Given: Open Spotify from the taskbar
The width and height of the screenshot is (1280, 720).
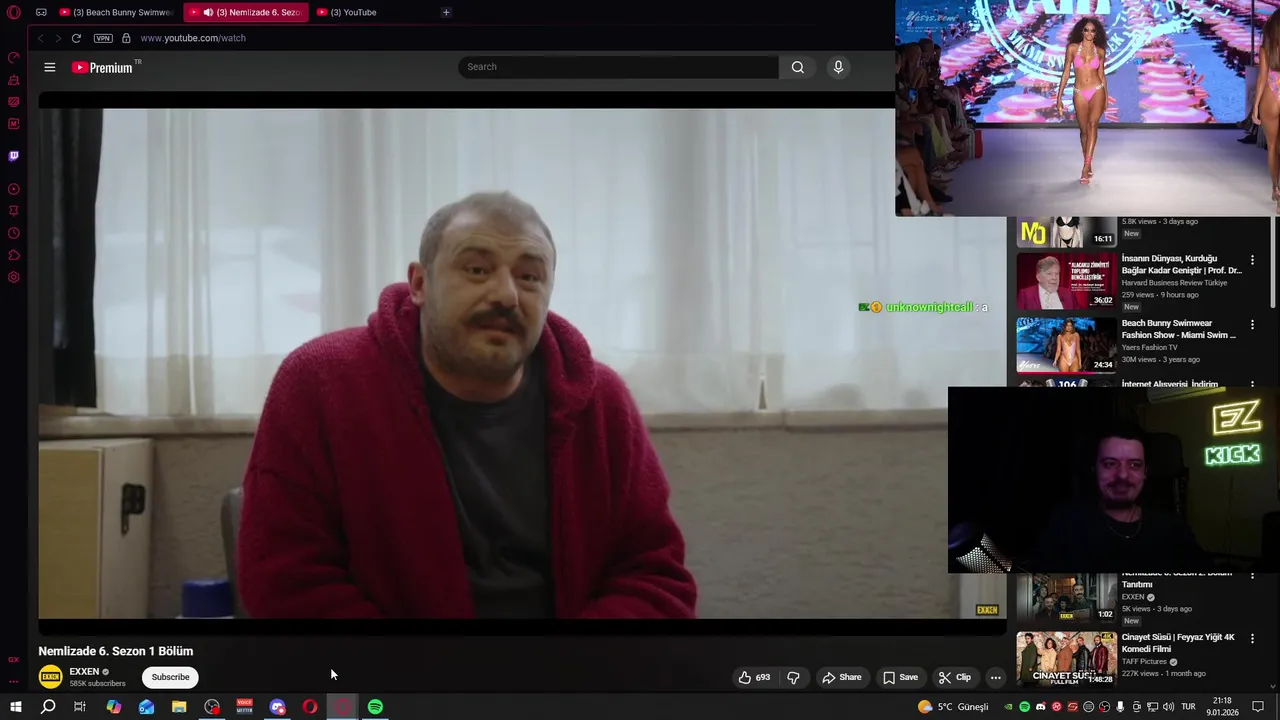Looking at the screenshot, I should (x=375, y=707).
